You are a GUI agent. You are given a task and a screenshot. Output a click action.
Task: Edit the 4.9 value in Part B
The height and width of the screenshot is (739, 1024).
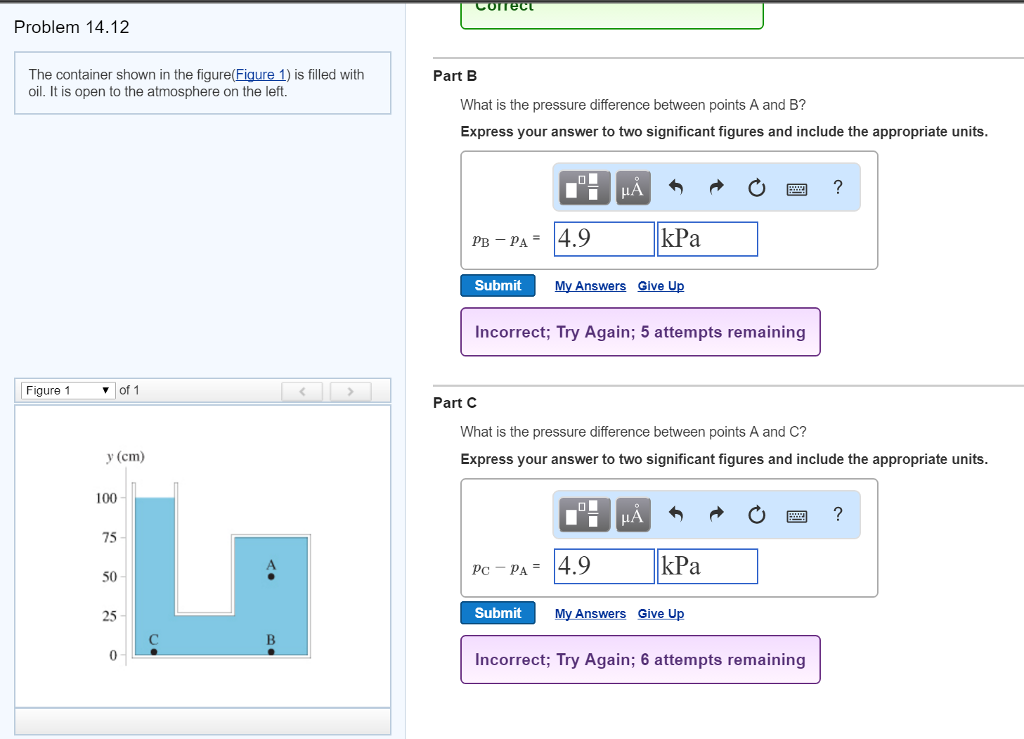pyautogui.click(x=603, y=238)
